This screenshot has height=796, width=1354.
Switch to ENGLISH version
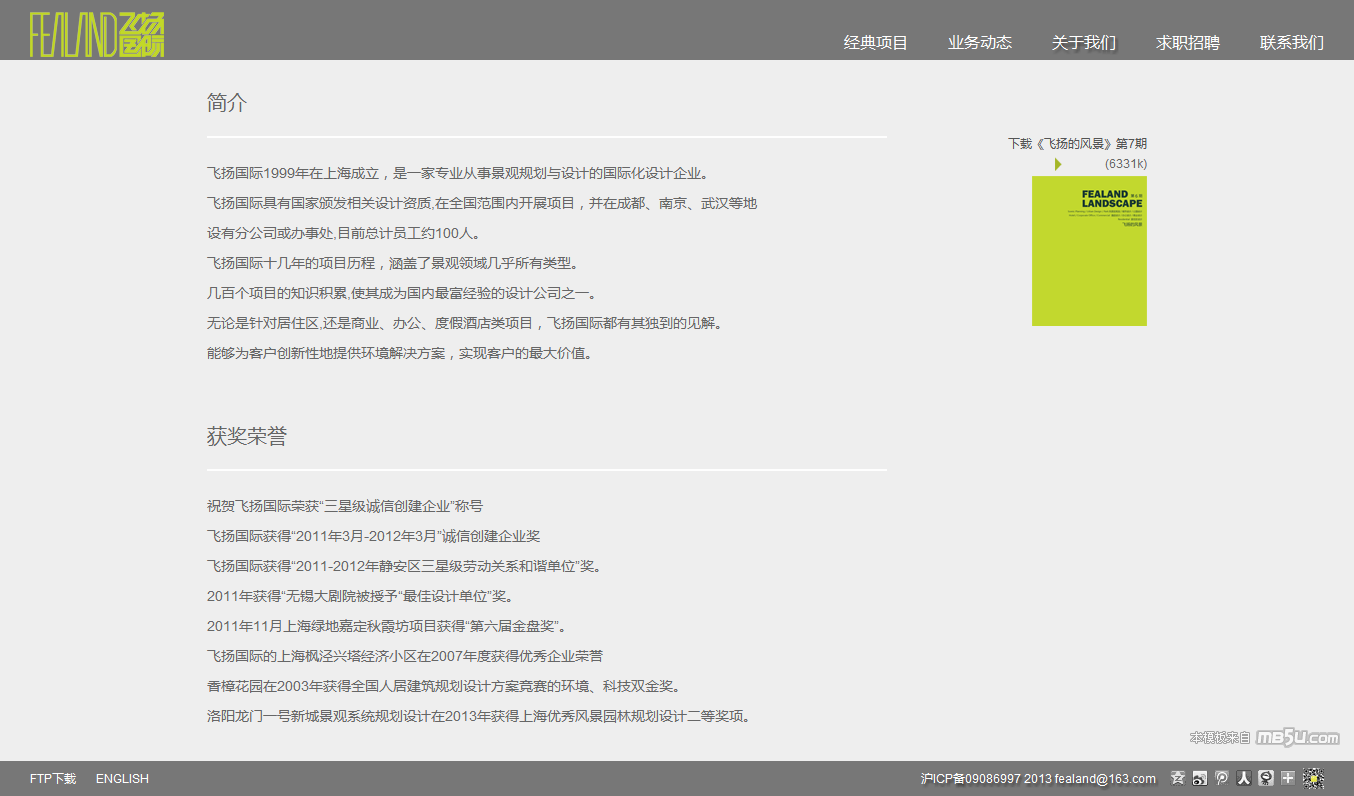pyautogui.click(x=122, y=779)
